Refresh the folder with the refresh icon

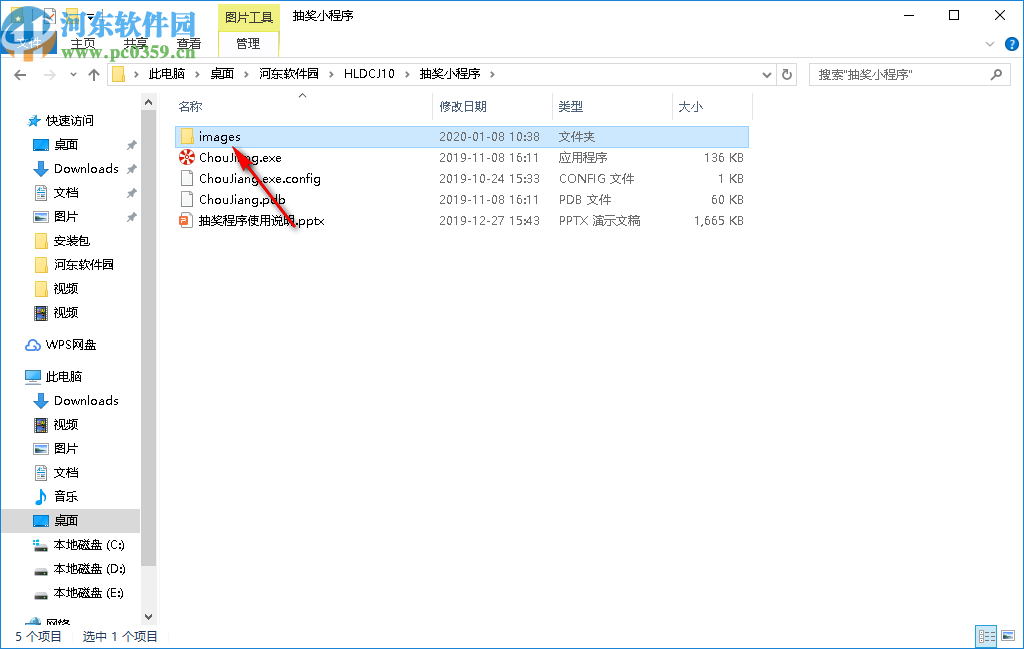[789, 73]
